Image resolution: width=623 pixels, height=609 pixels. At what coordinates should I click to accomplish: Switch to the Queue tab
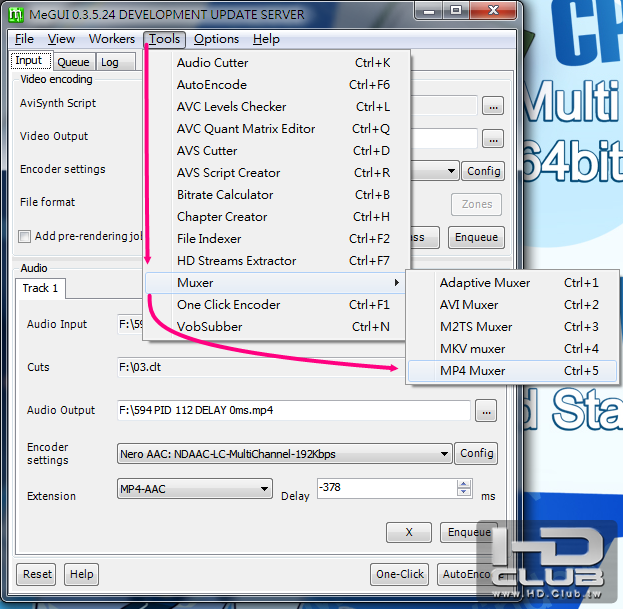[x=74, y=62]
